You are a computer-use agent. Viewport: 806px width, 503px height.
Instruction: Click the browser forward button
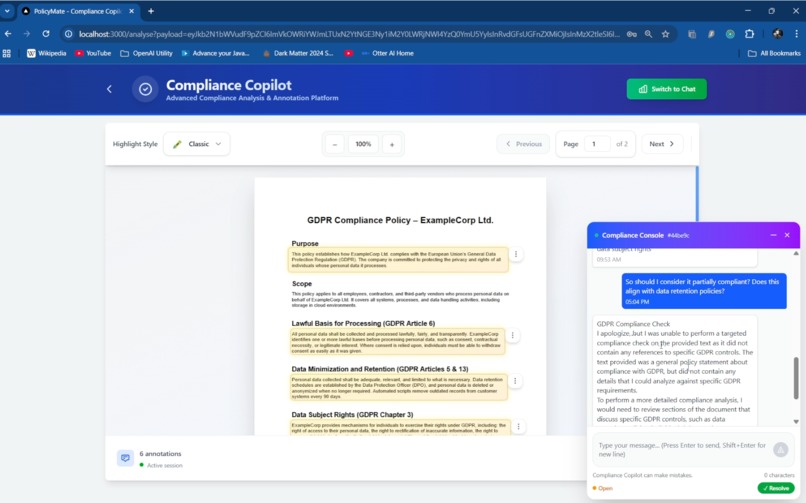coord(27,34)
